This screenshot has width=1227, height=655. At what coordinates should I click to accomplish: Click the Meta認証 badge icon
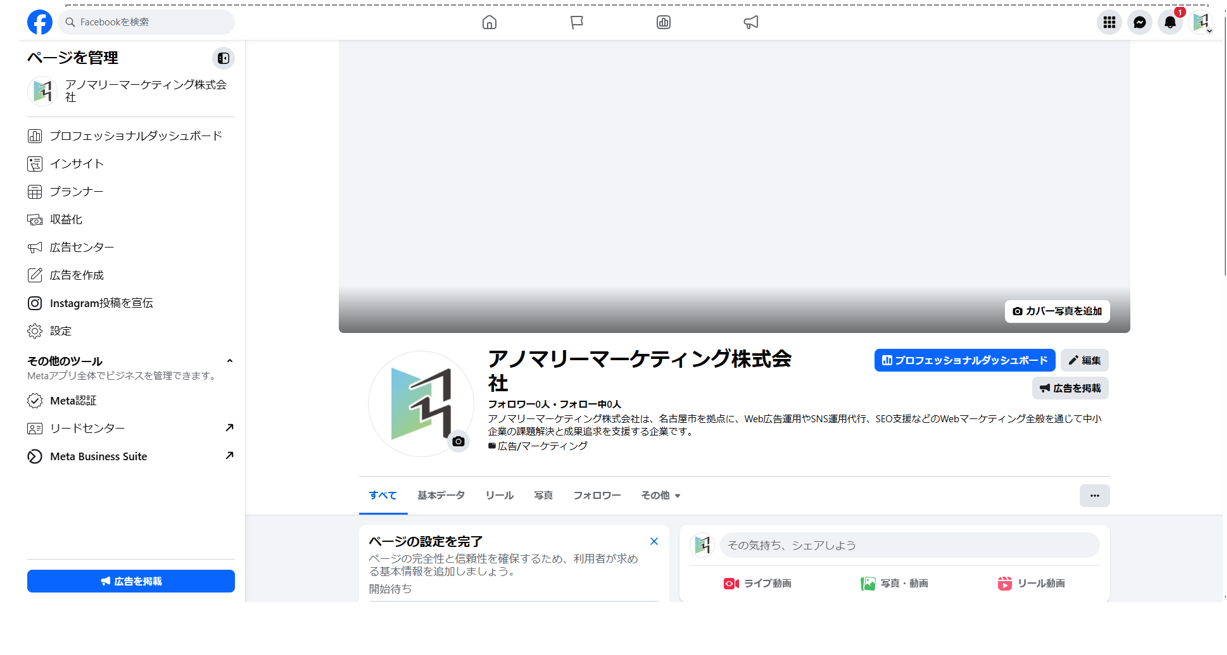click(x=35, y=401)
